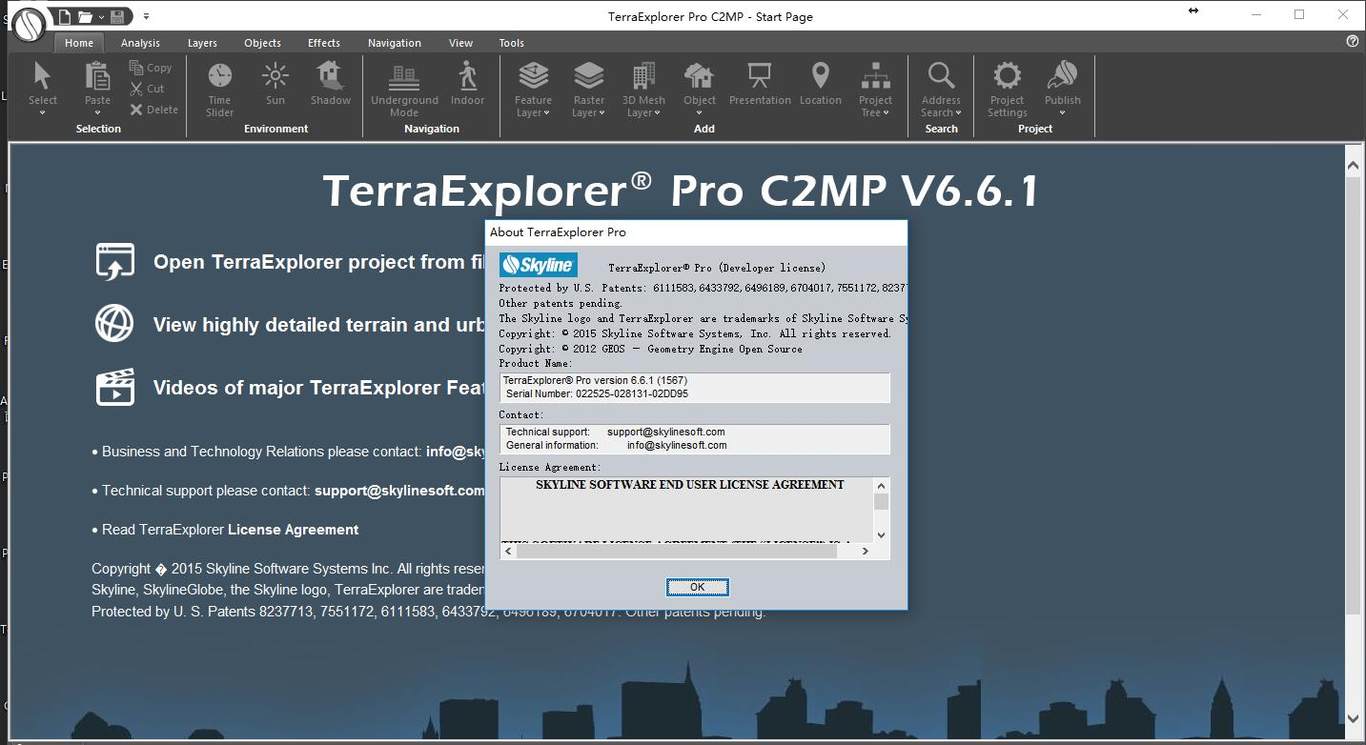Open ribbon help question mark
This screenshot has width=1366, height=745.
(x=1353, y=41)
